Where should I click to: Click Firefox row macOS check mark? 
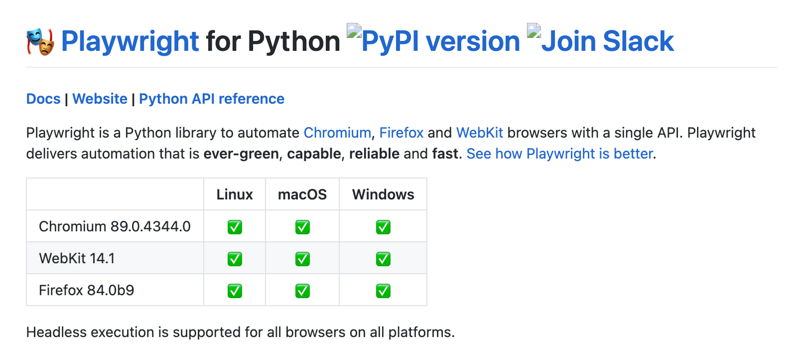pos(303,291)
